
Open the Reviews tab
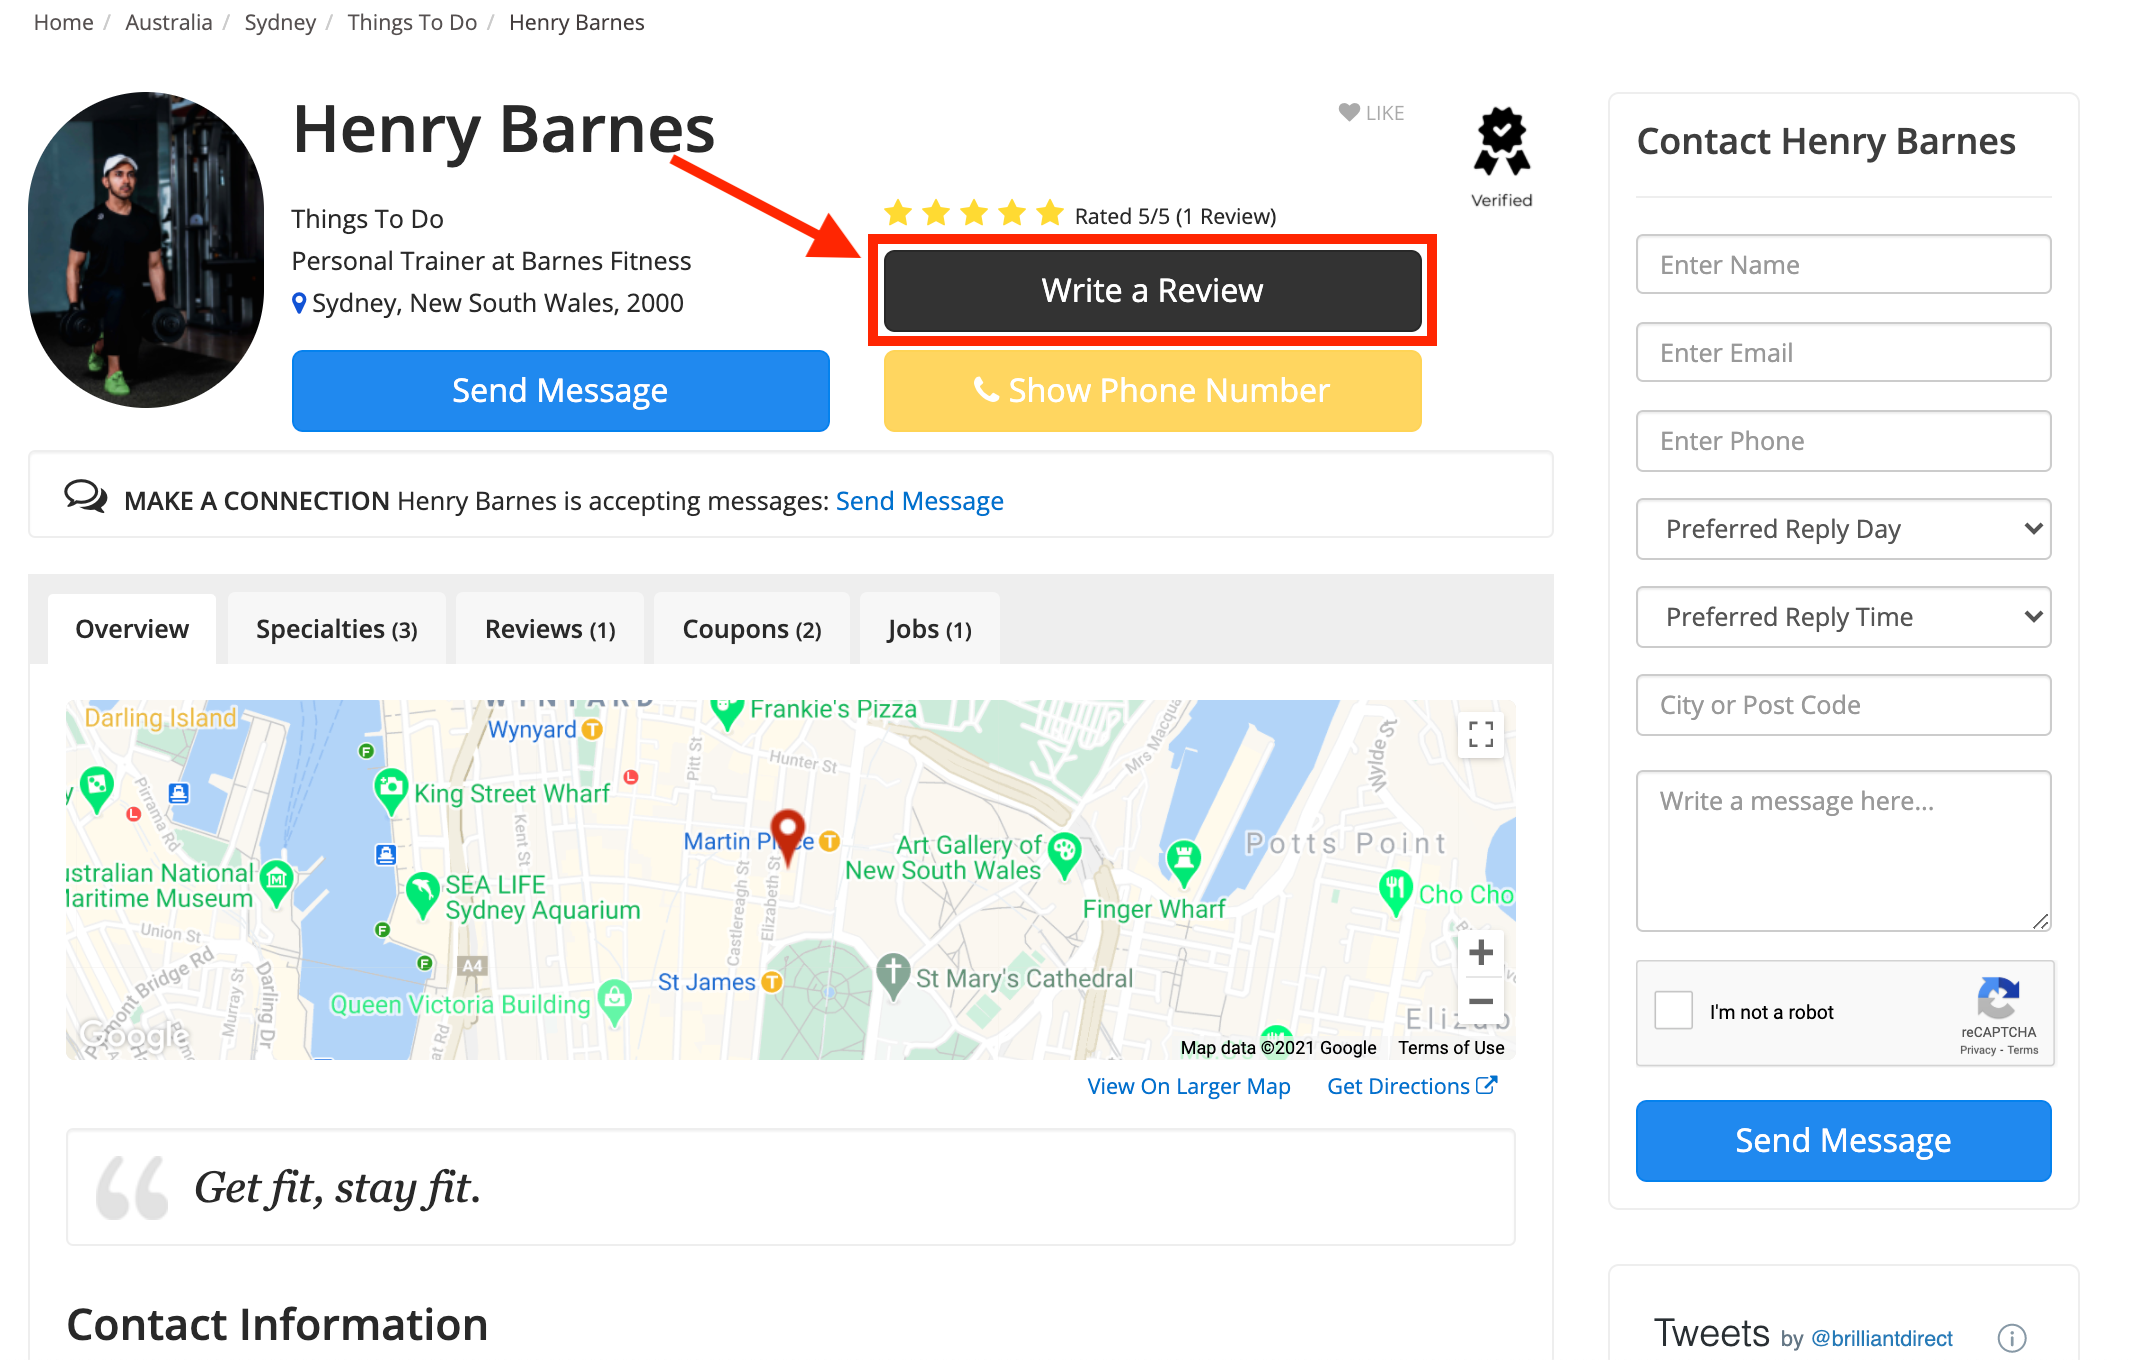click(549, 630)
